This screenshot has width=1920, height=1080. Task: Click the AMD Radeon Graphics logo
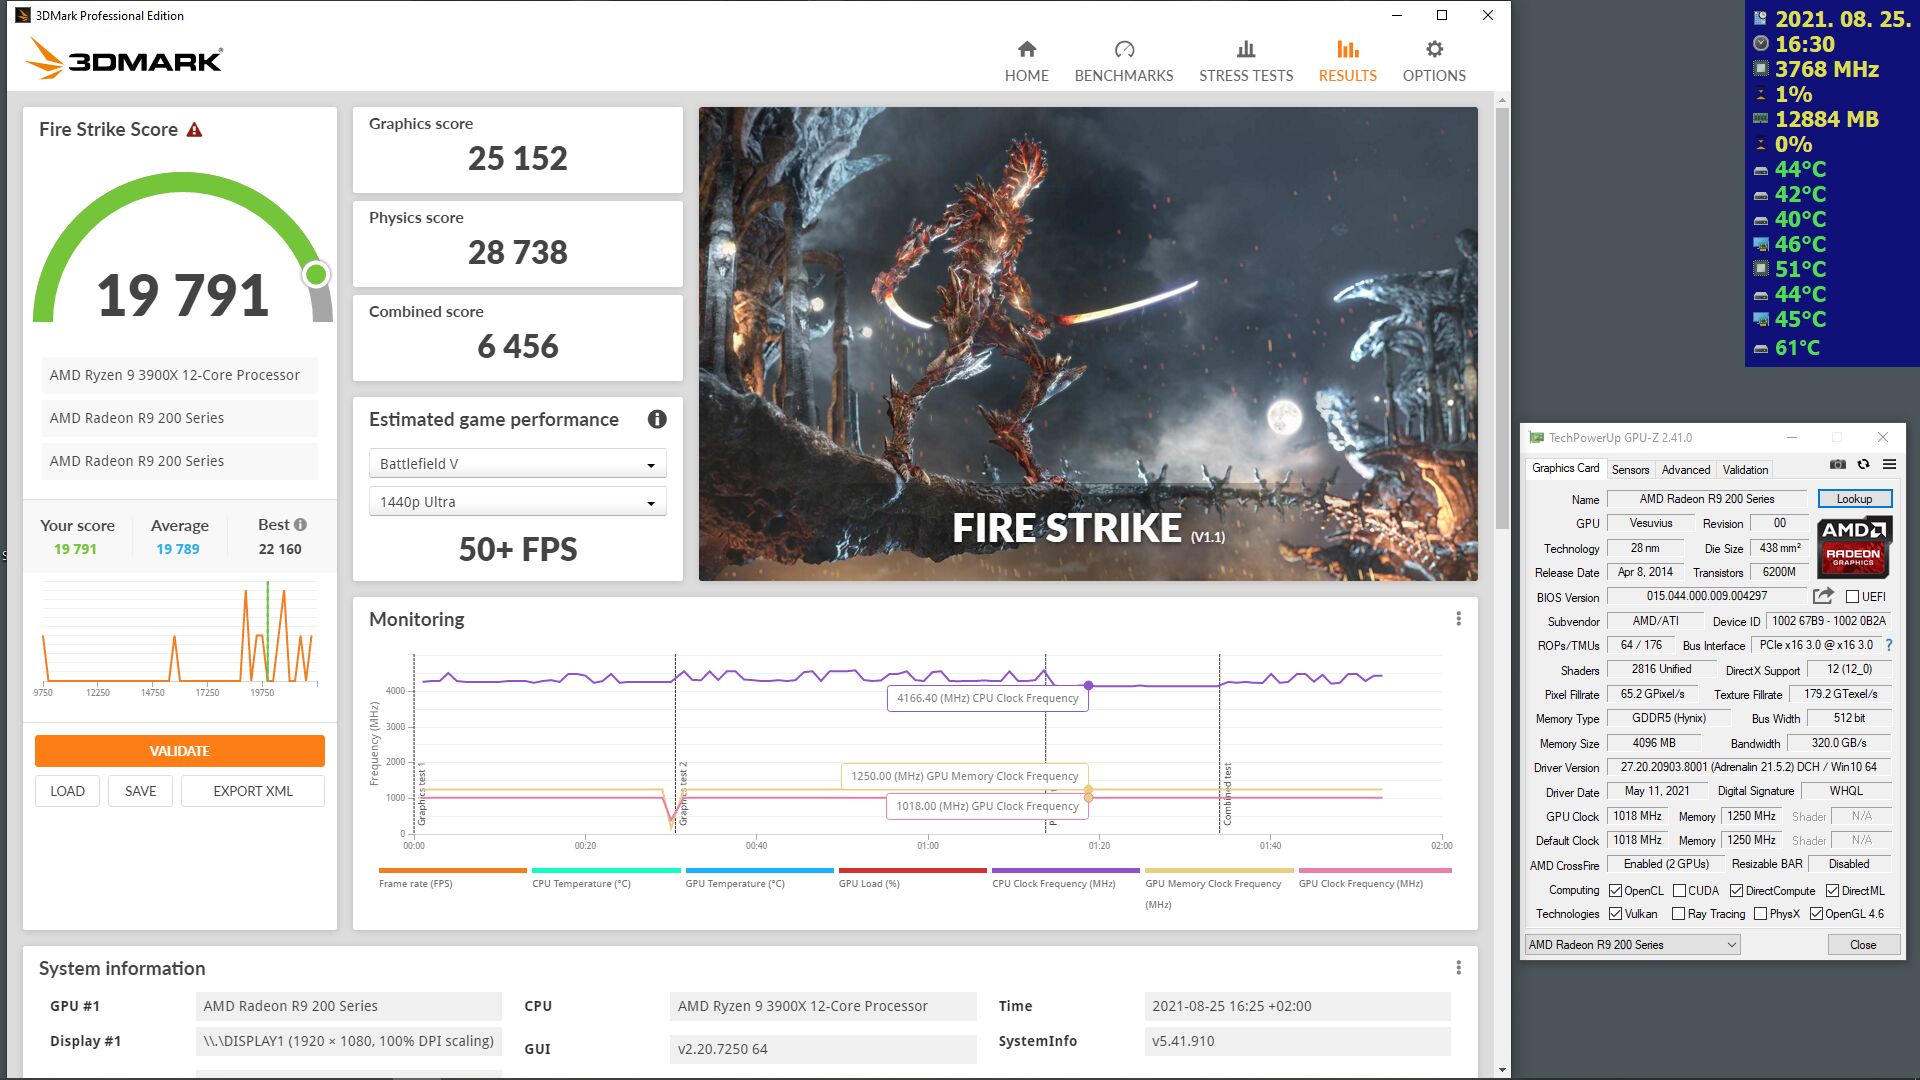[1853, 547]
